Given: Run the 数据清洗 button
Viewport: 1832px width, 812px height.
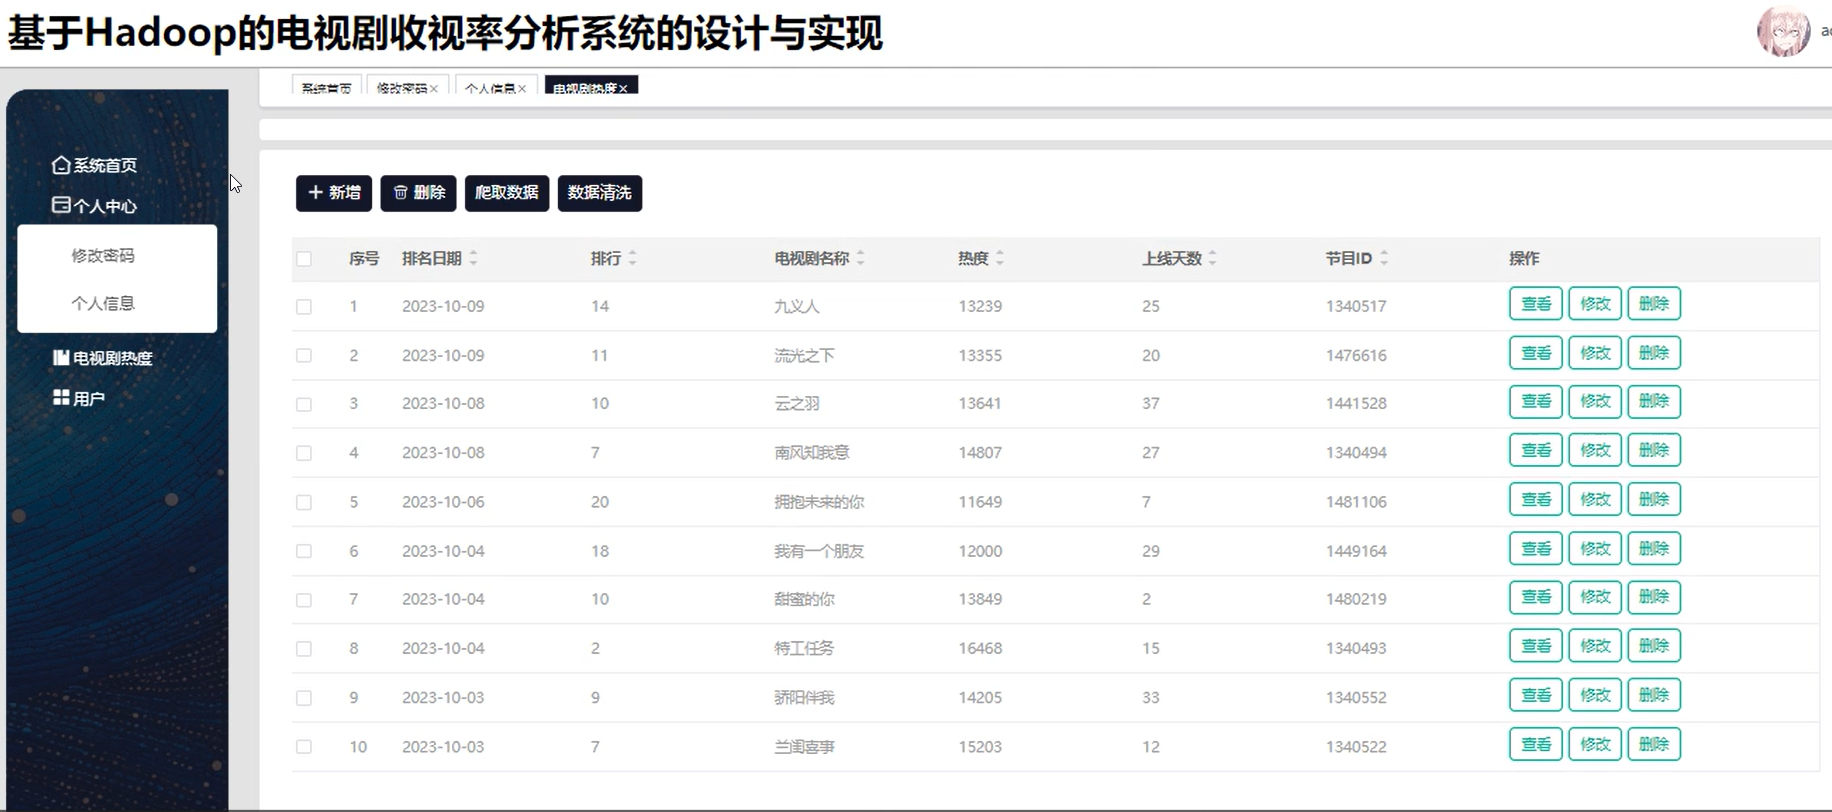Looking at the screenshot, I should (x=600, y=193).
